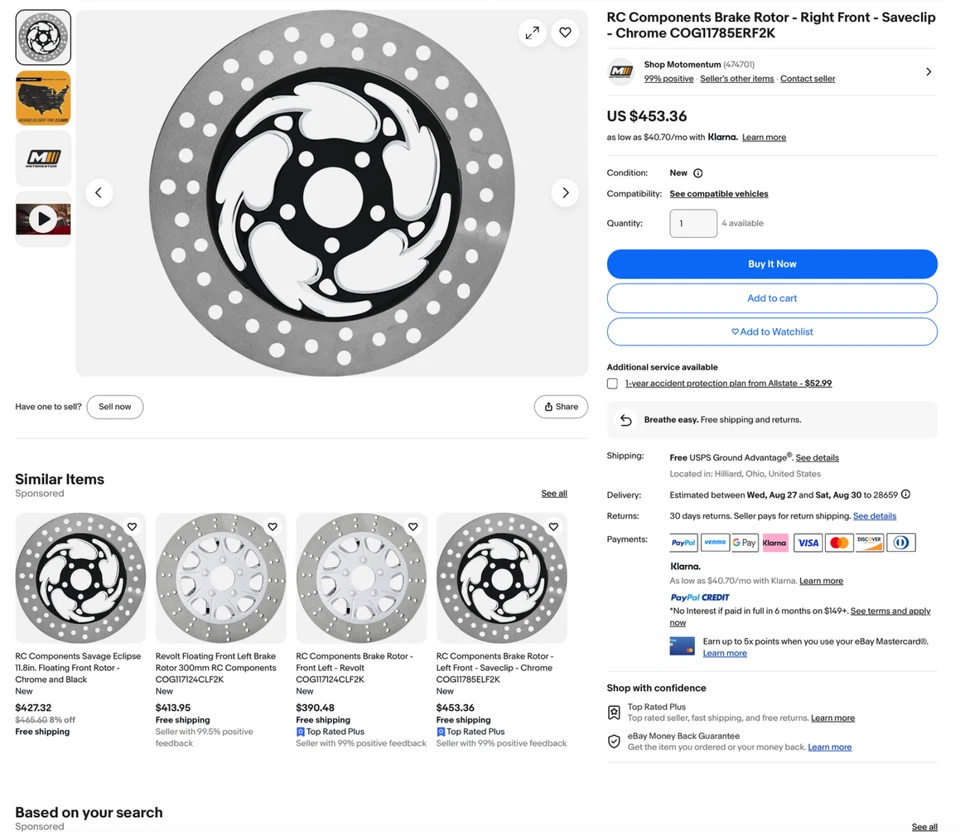Favorite the Savage Eclipse rotor similar item
This screenshot has width=960, height=832.
(x=131, y=525)
